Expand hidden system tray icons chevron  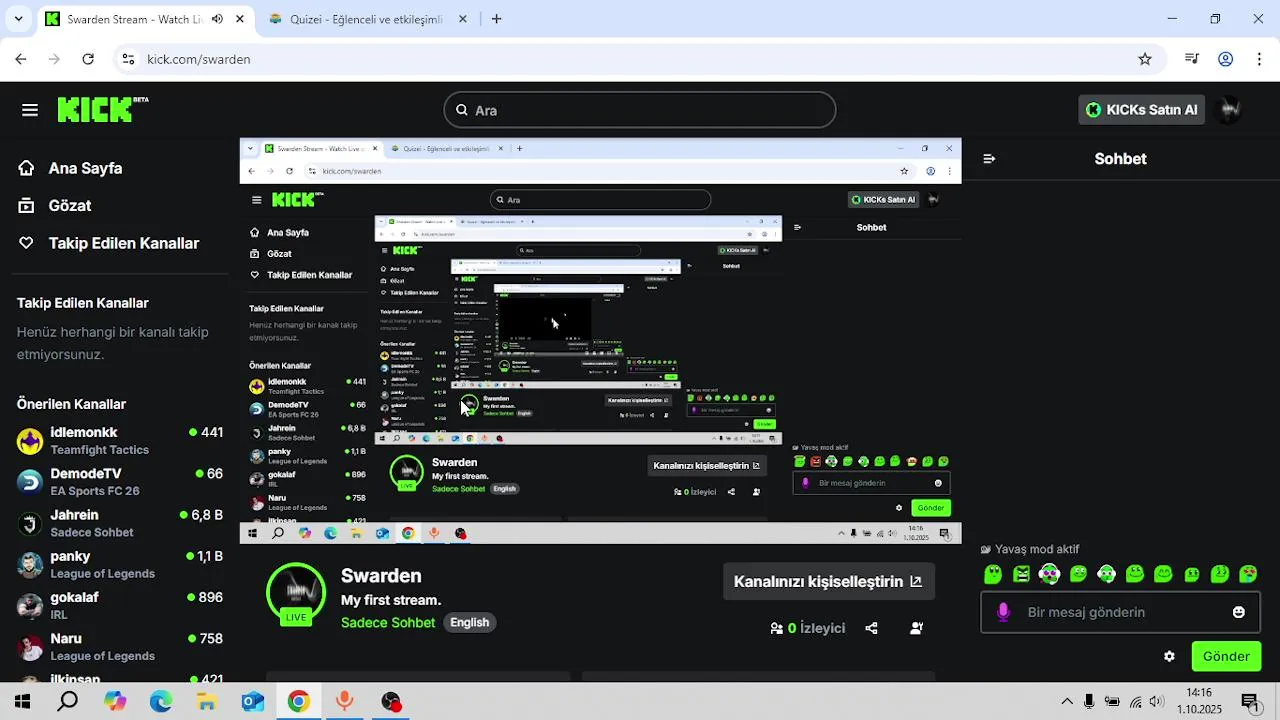click(x=1067, y=702)
